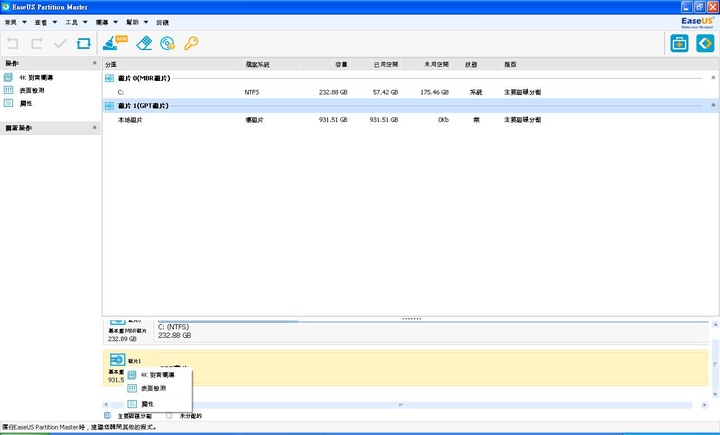Viewport: 720px width, 435px height.
Task: Click the Apply checkmark toolbar icon
Action: pos(60,44)
